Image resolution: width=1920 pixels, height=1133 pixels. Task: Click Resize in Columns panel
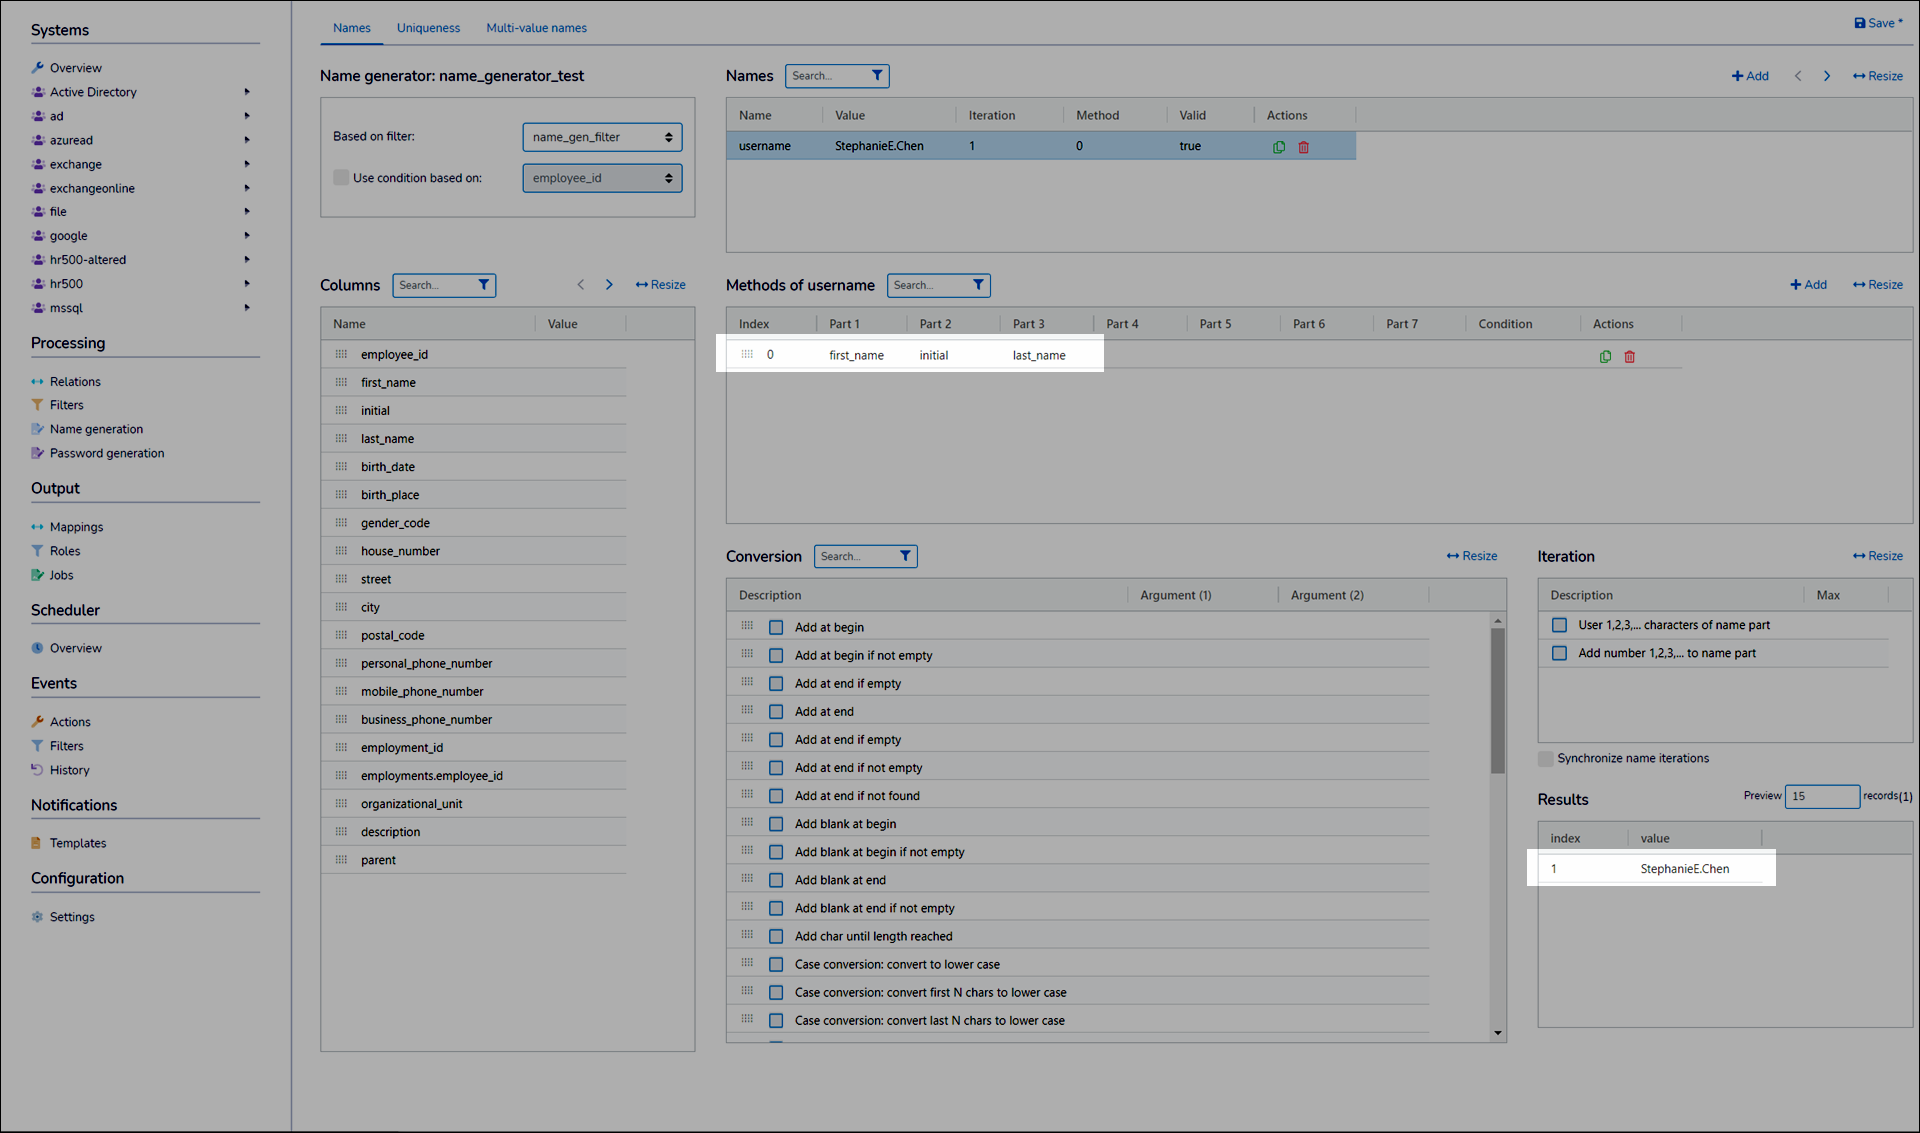point(660,285)
